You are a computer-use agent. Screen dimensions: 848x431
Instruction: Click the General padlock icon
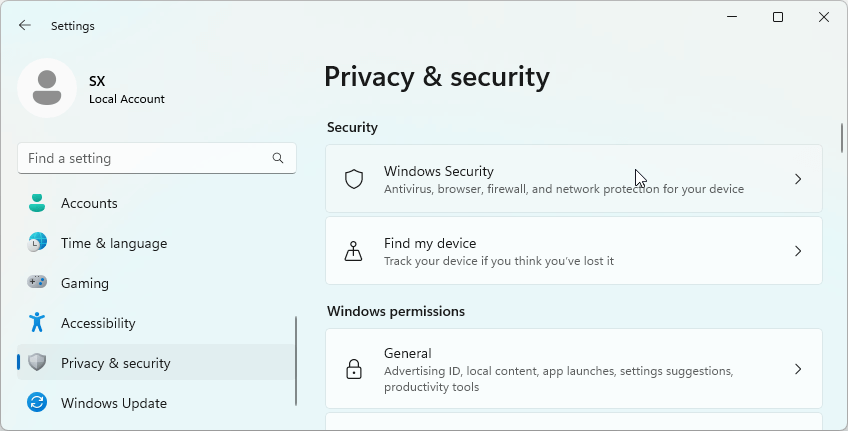354,369
